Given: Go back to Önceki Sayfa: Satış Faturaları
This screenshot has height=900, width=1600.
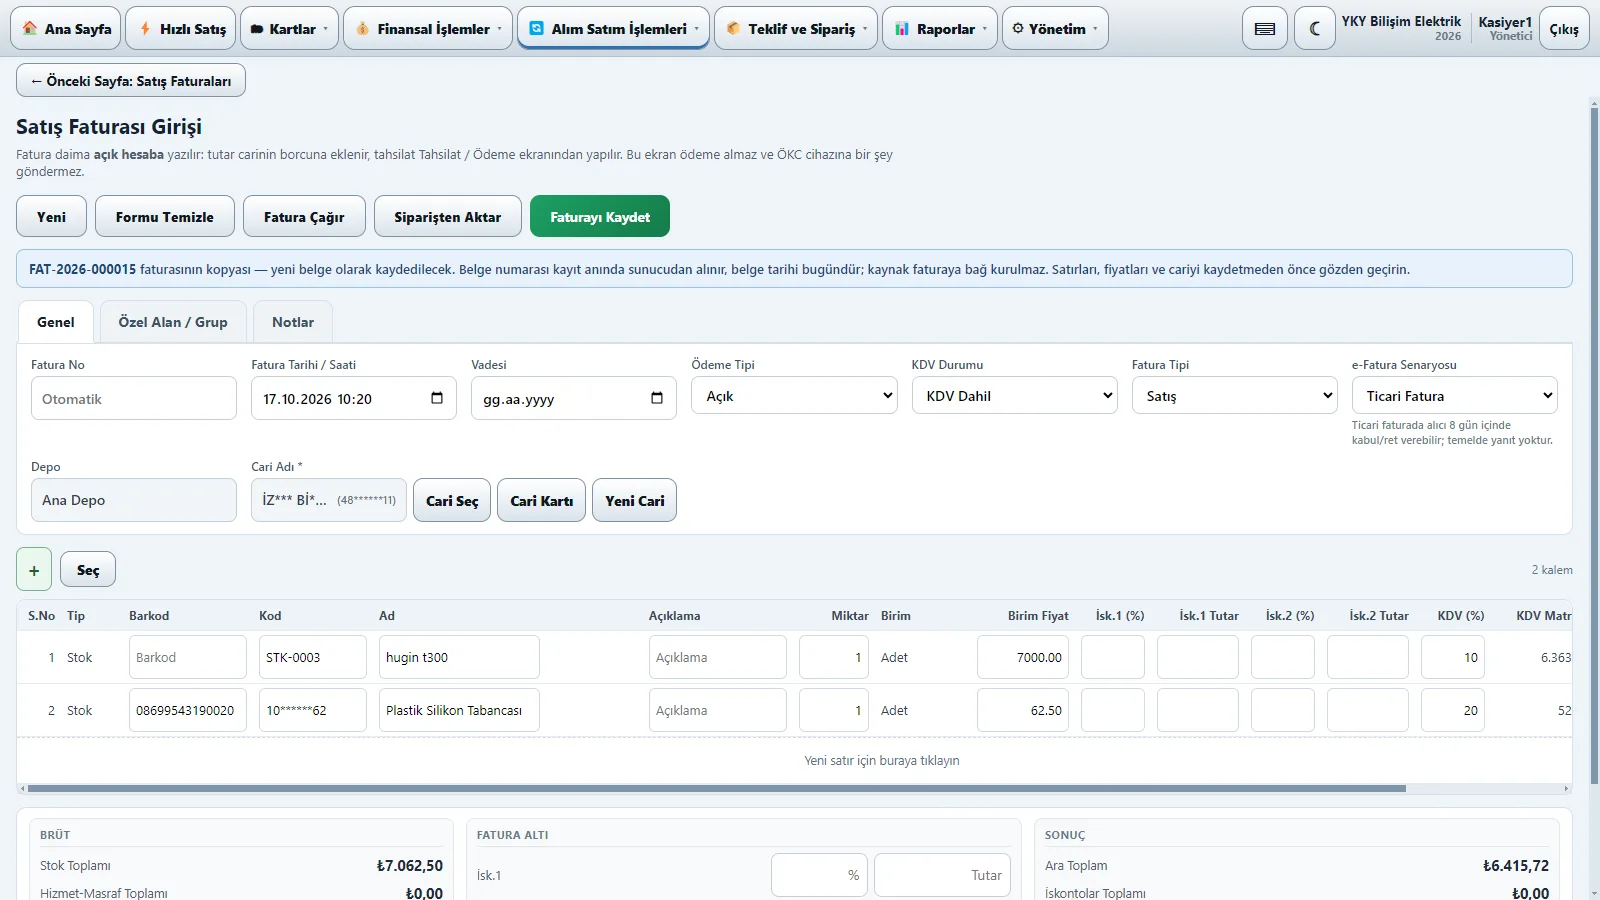Looking at the screenshot, I should point(131,80).
